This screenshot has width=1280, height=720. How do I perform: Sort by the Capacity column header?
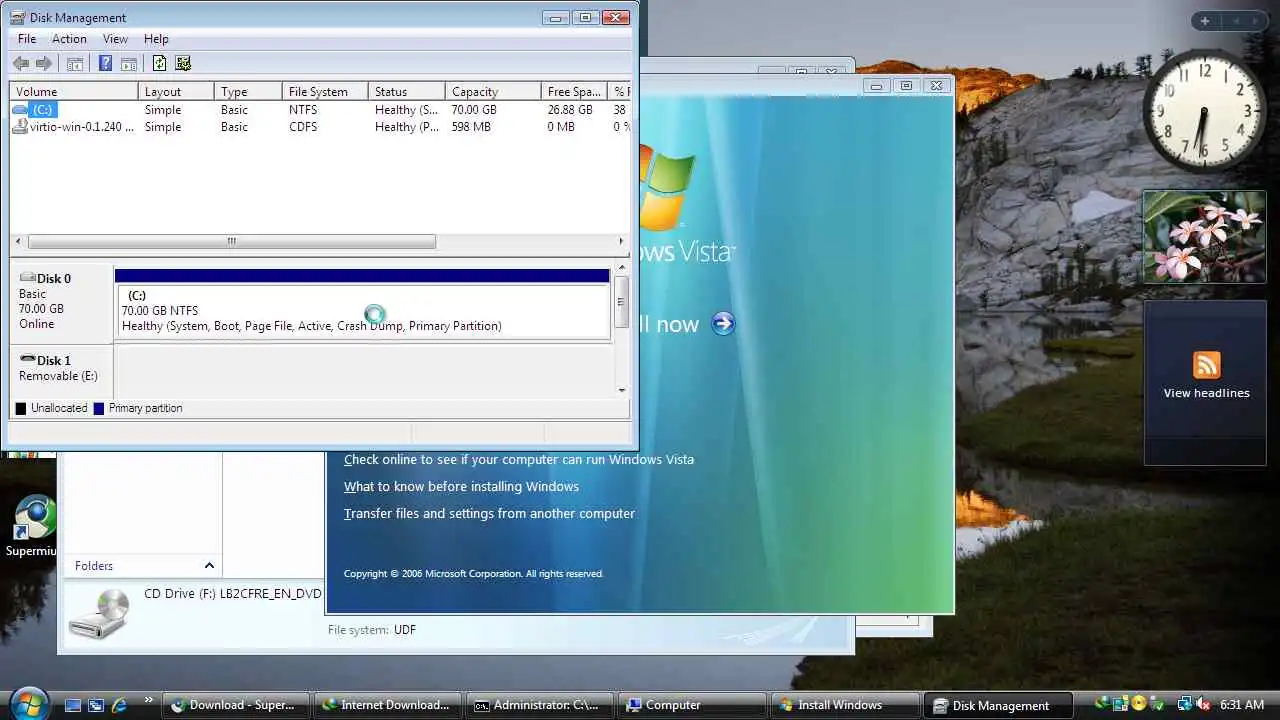point(493,91)
